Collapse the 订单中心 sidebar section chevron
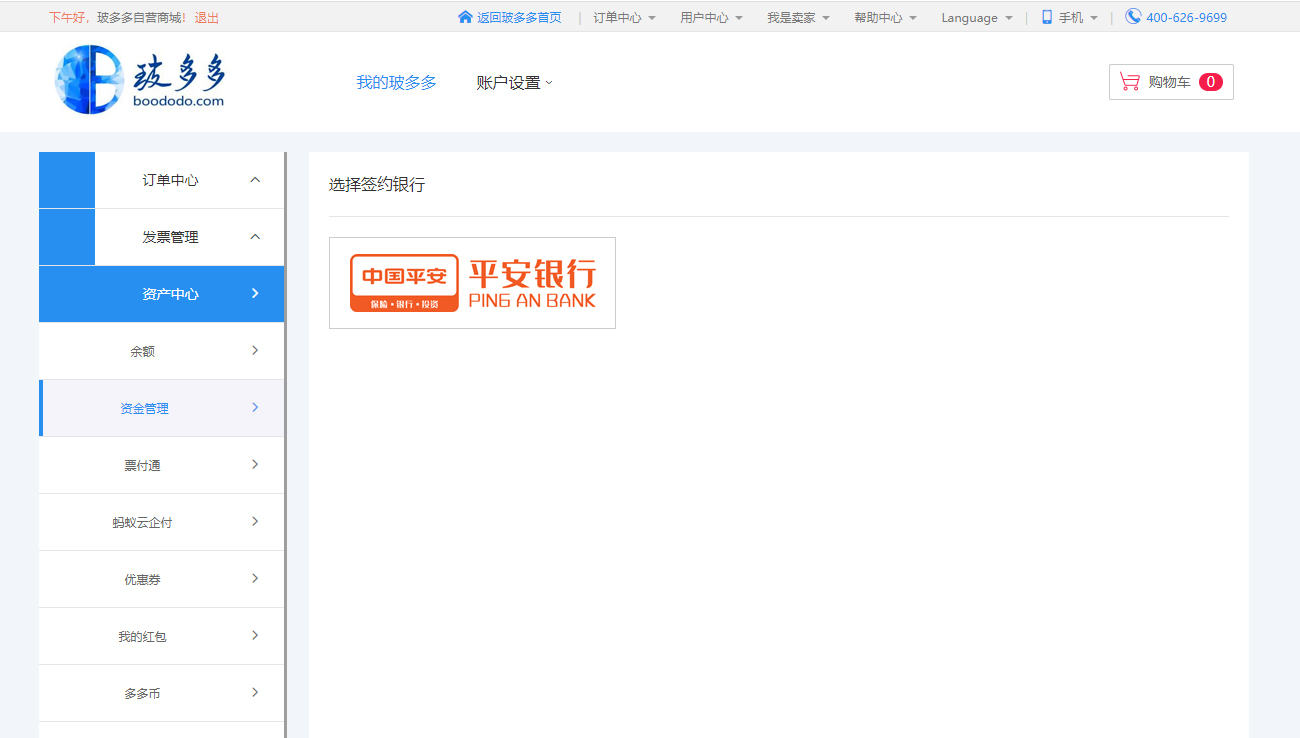 tap(255, 180)
